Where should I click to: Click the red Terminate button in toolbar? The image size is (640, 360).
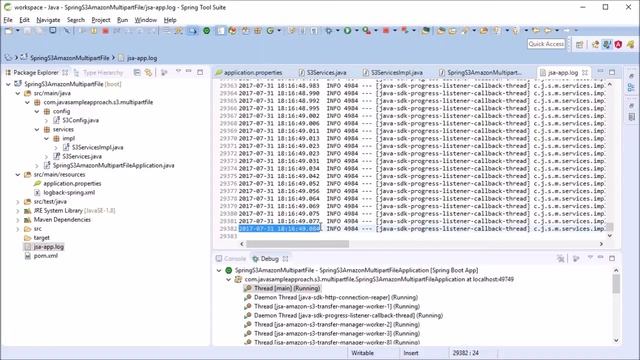(105, 31)
